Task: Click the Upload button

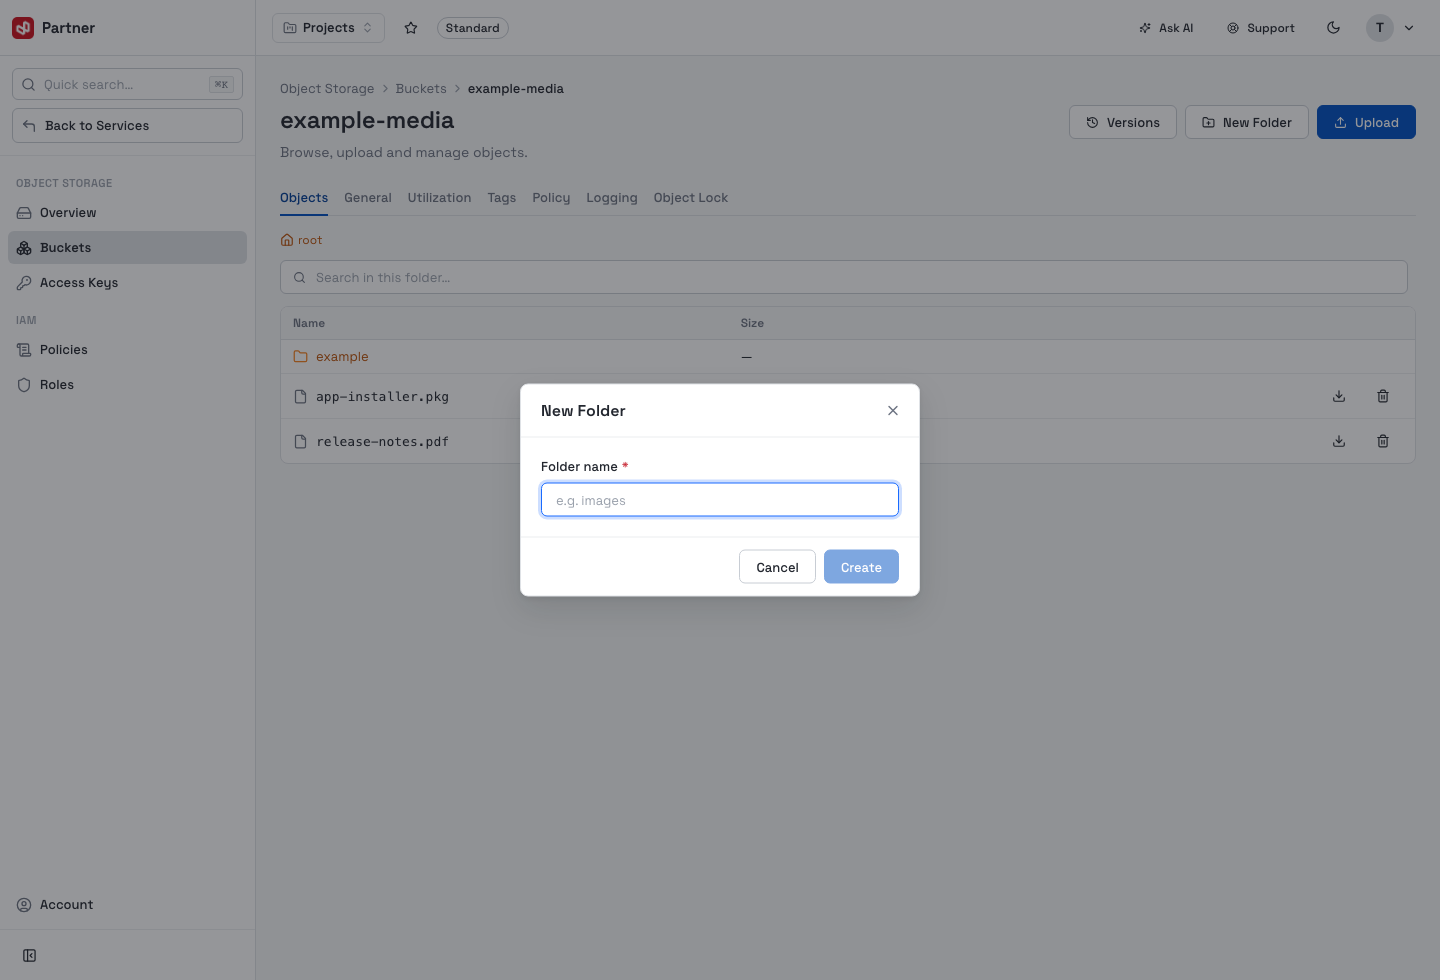Action: (x=1366, y=122)
